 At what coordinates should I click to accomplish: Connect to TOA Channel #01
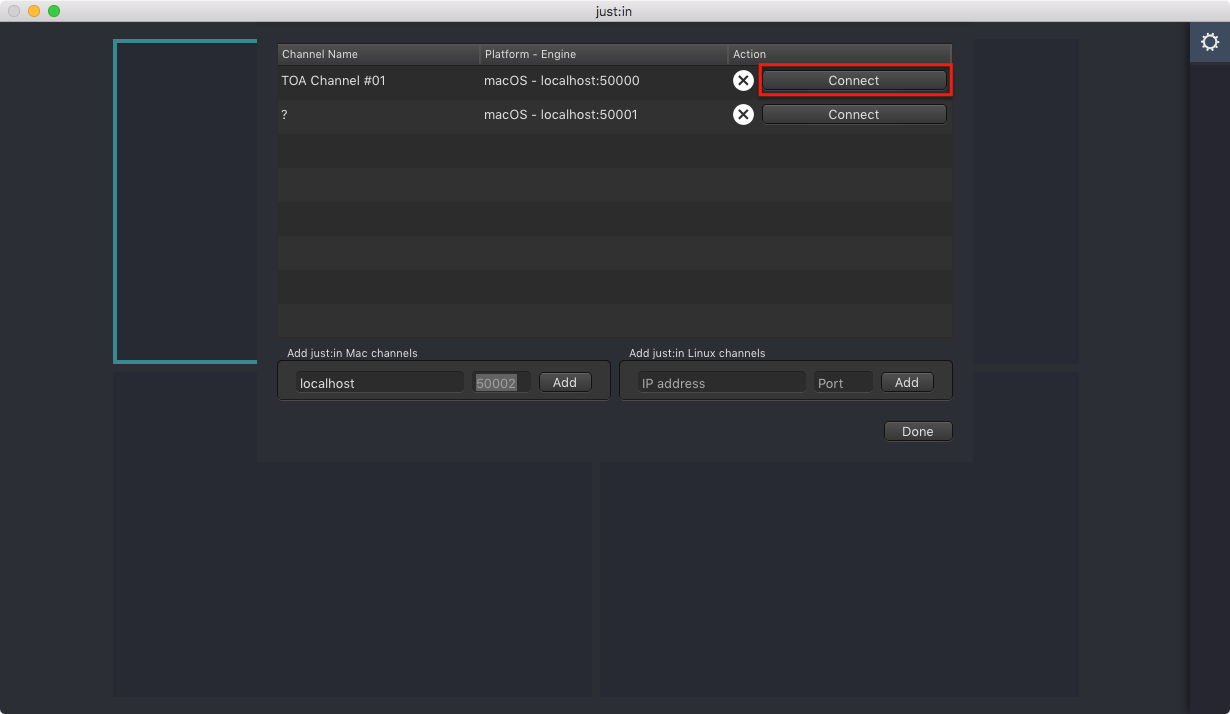[x=854, y=81]
